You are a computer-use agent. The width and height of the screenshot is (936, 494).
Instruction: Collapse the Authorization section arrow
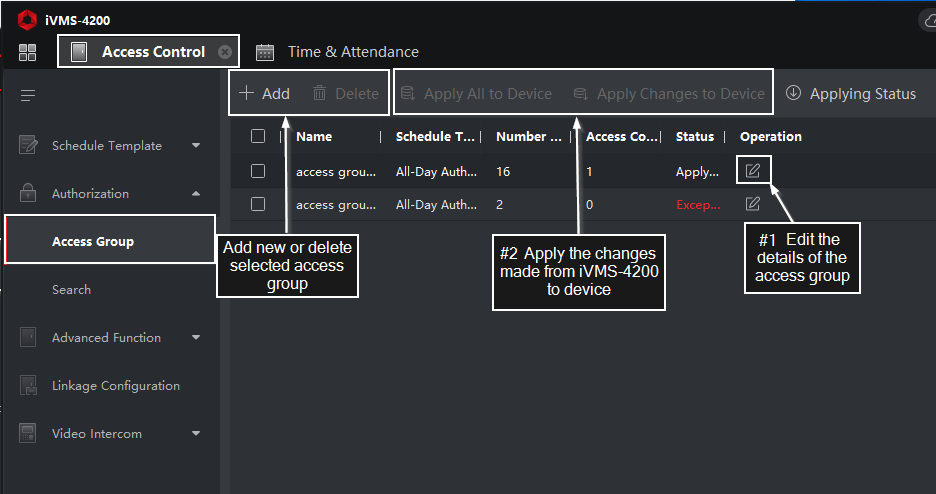[x=196, y=193]
